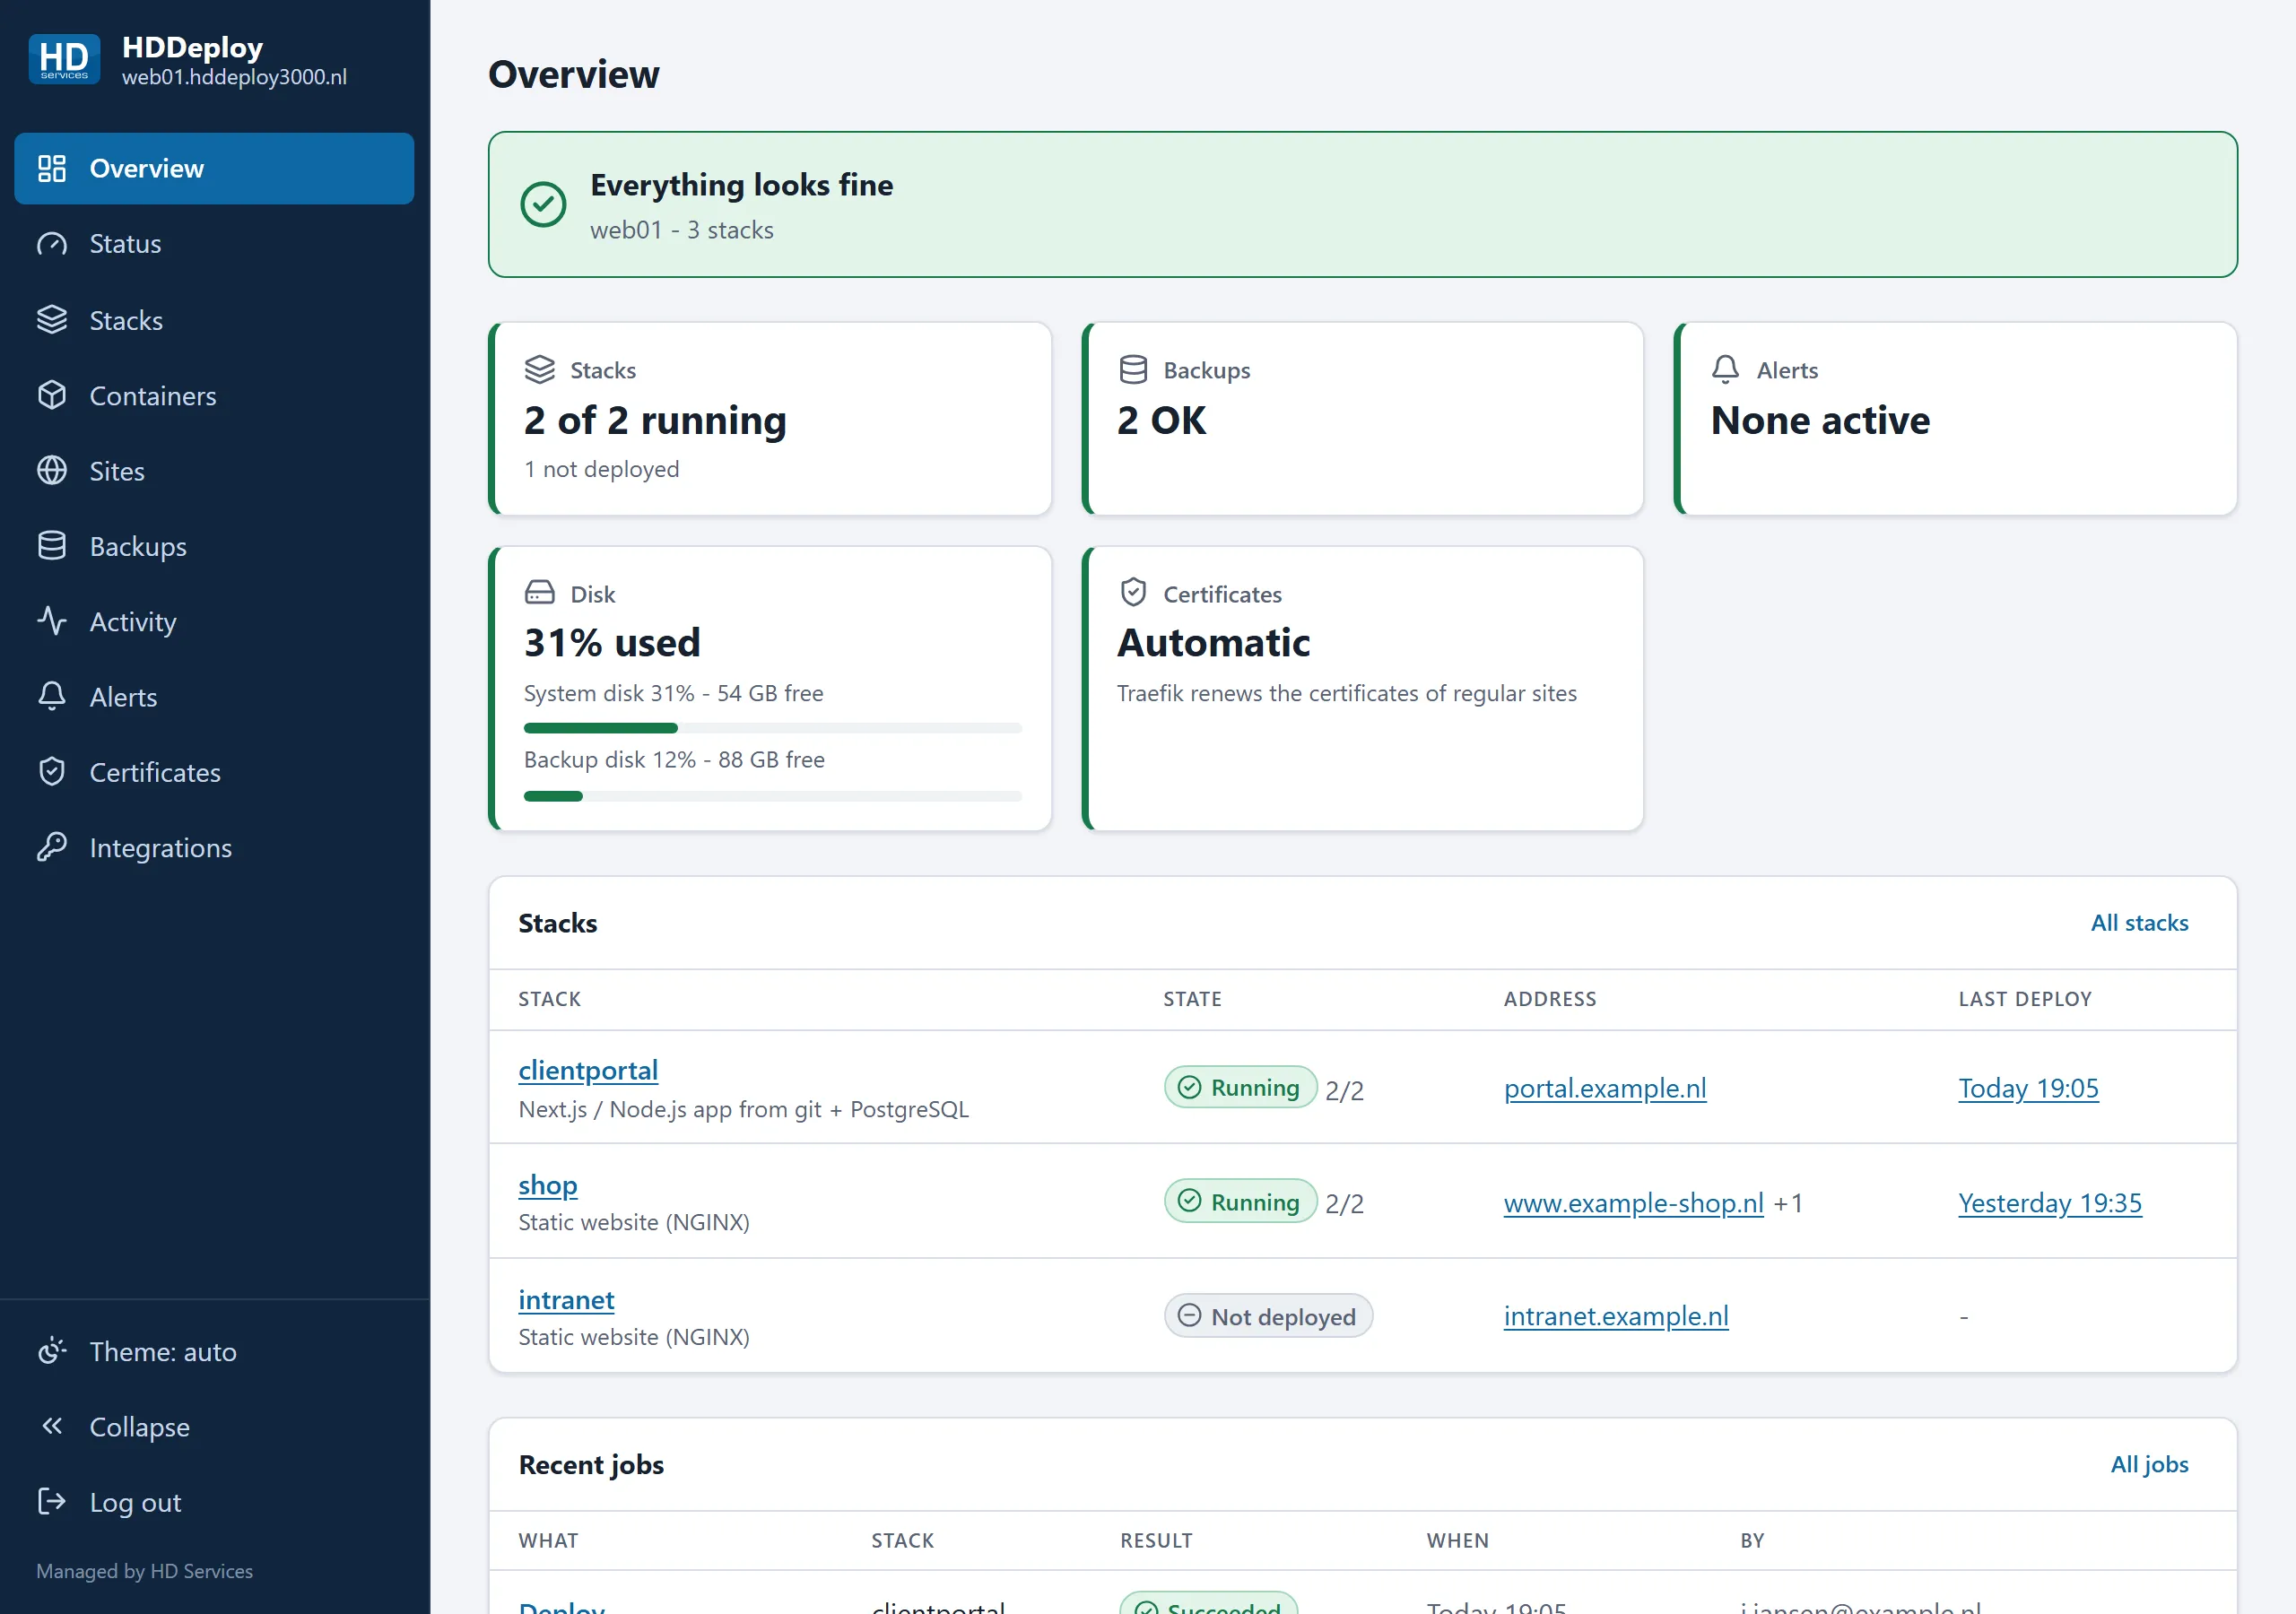
Task: Click the Log out door icon
Action: click(x=52, y=1502)
